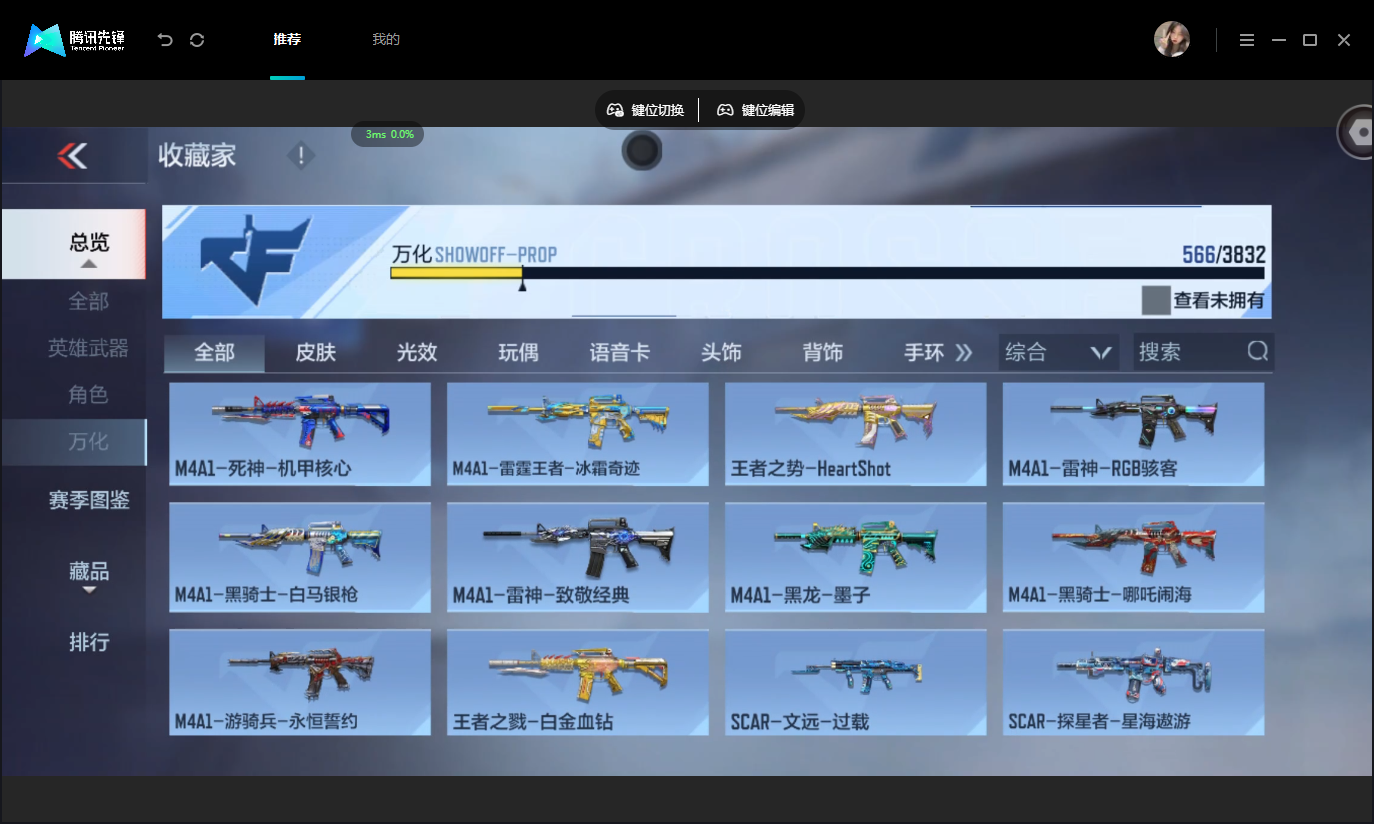Viewport: 1374px width, 824px height.
Task: Open the M4A1-死神-机甲核心 weapon card
Action: tap(300, 434)
